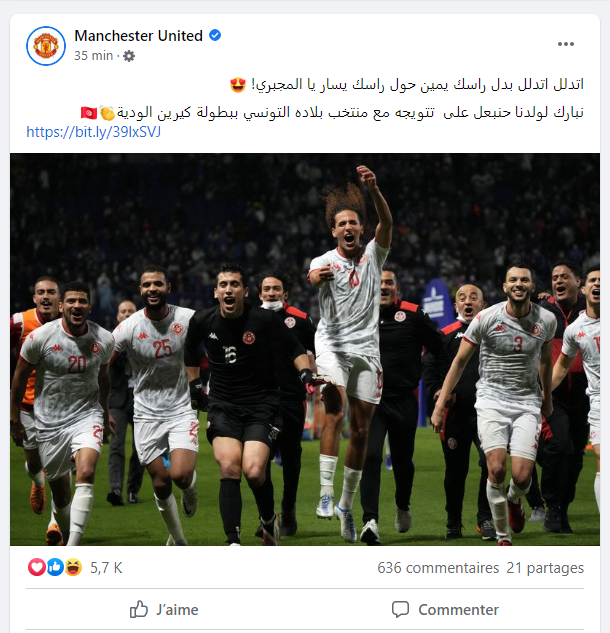
Task: Show the 21 partages list
Action: tap(545, 568)
